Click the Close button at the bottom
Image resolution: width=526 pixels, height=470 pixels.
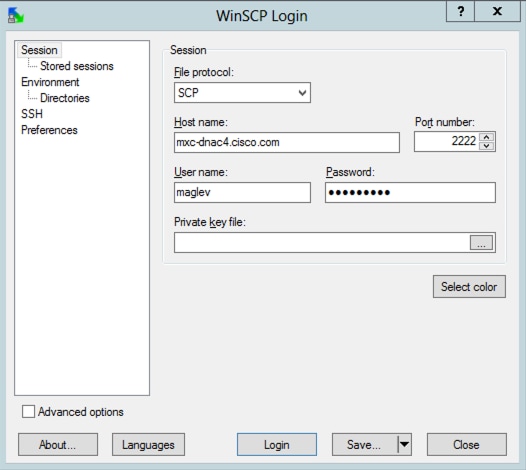pos(467,445)
